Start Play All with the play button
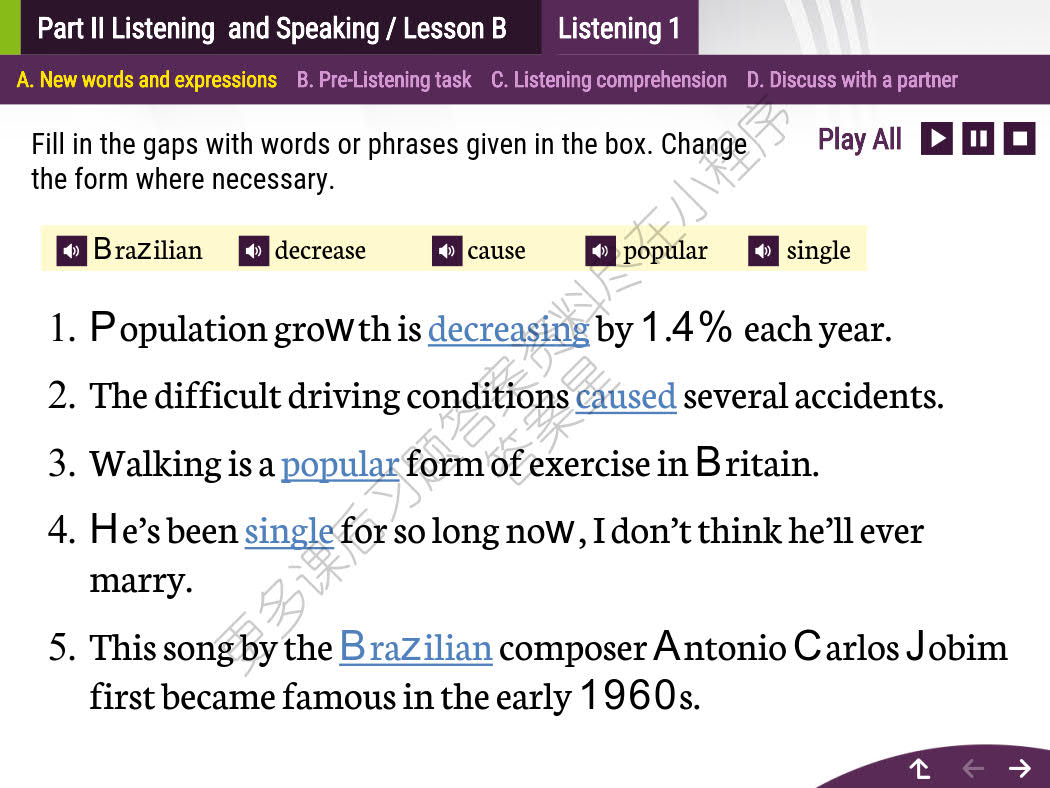The image size is (1050, 788). [937, 139]
